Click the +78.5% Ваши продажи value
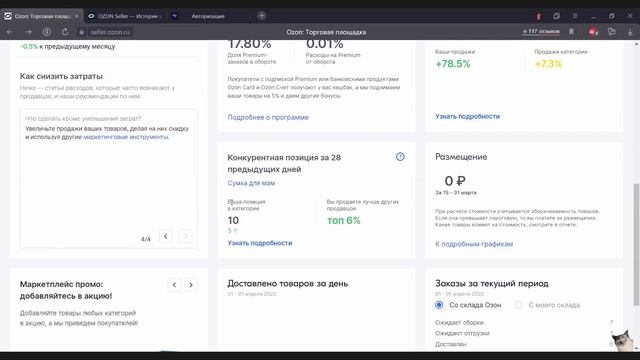640x360 pixels. coord(453,64)
